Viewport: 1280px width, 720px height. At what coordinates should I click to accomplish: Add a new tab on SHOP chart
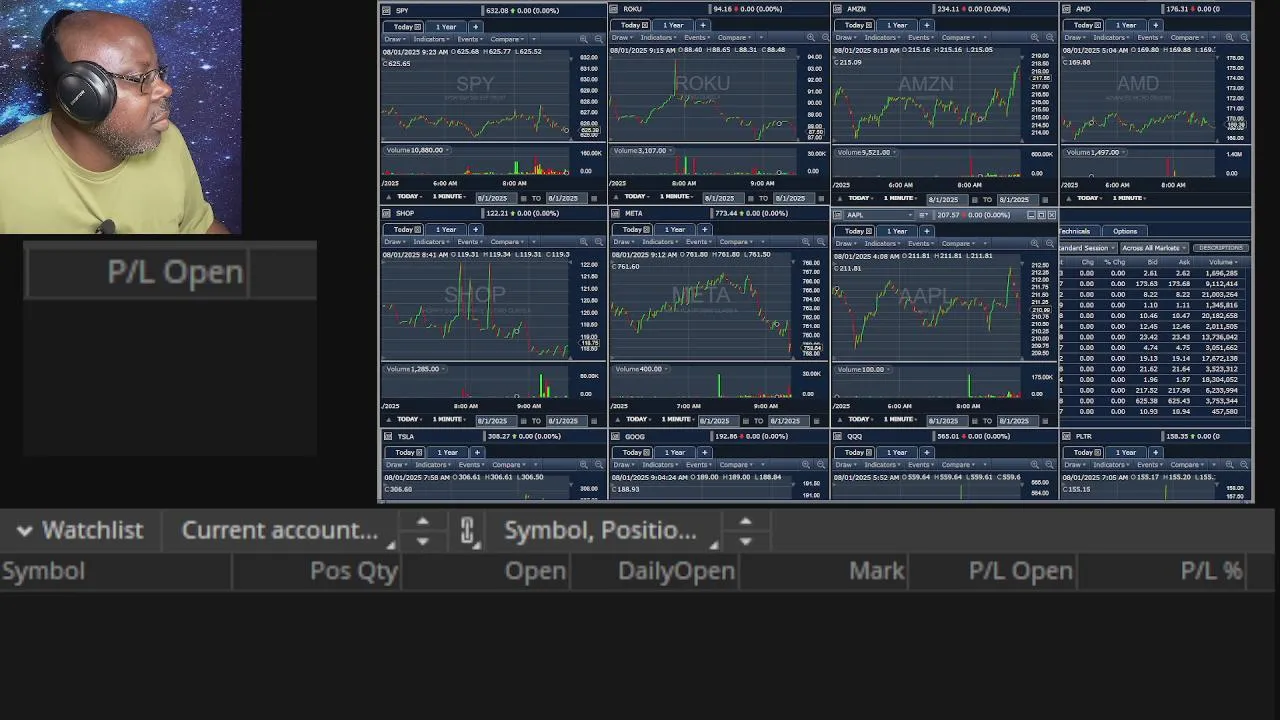(x=476, y=229)
